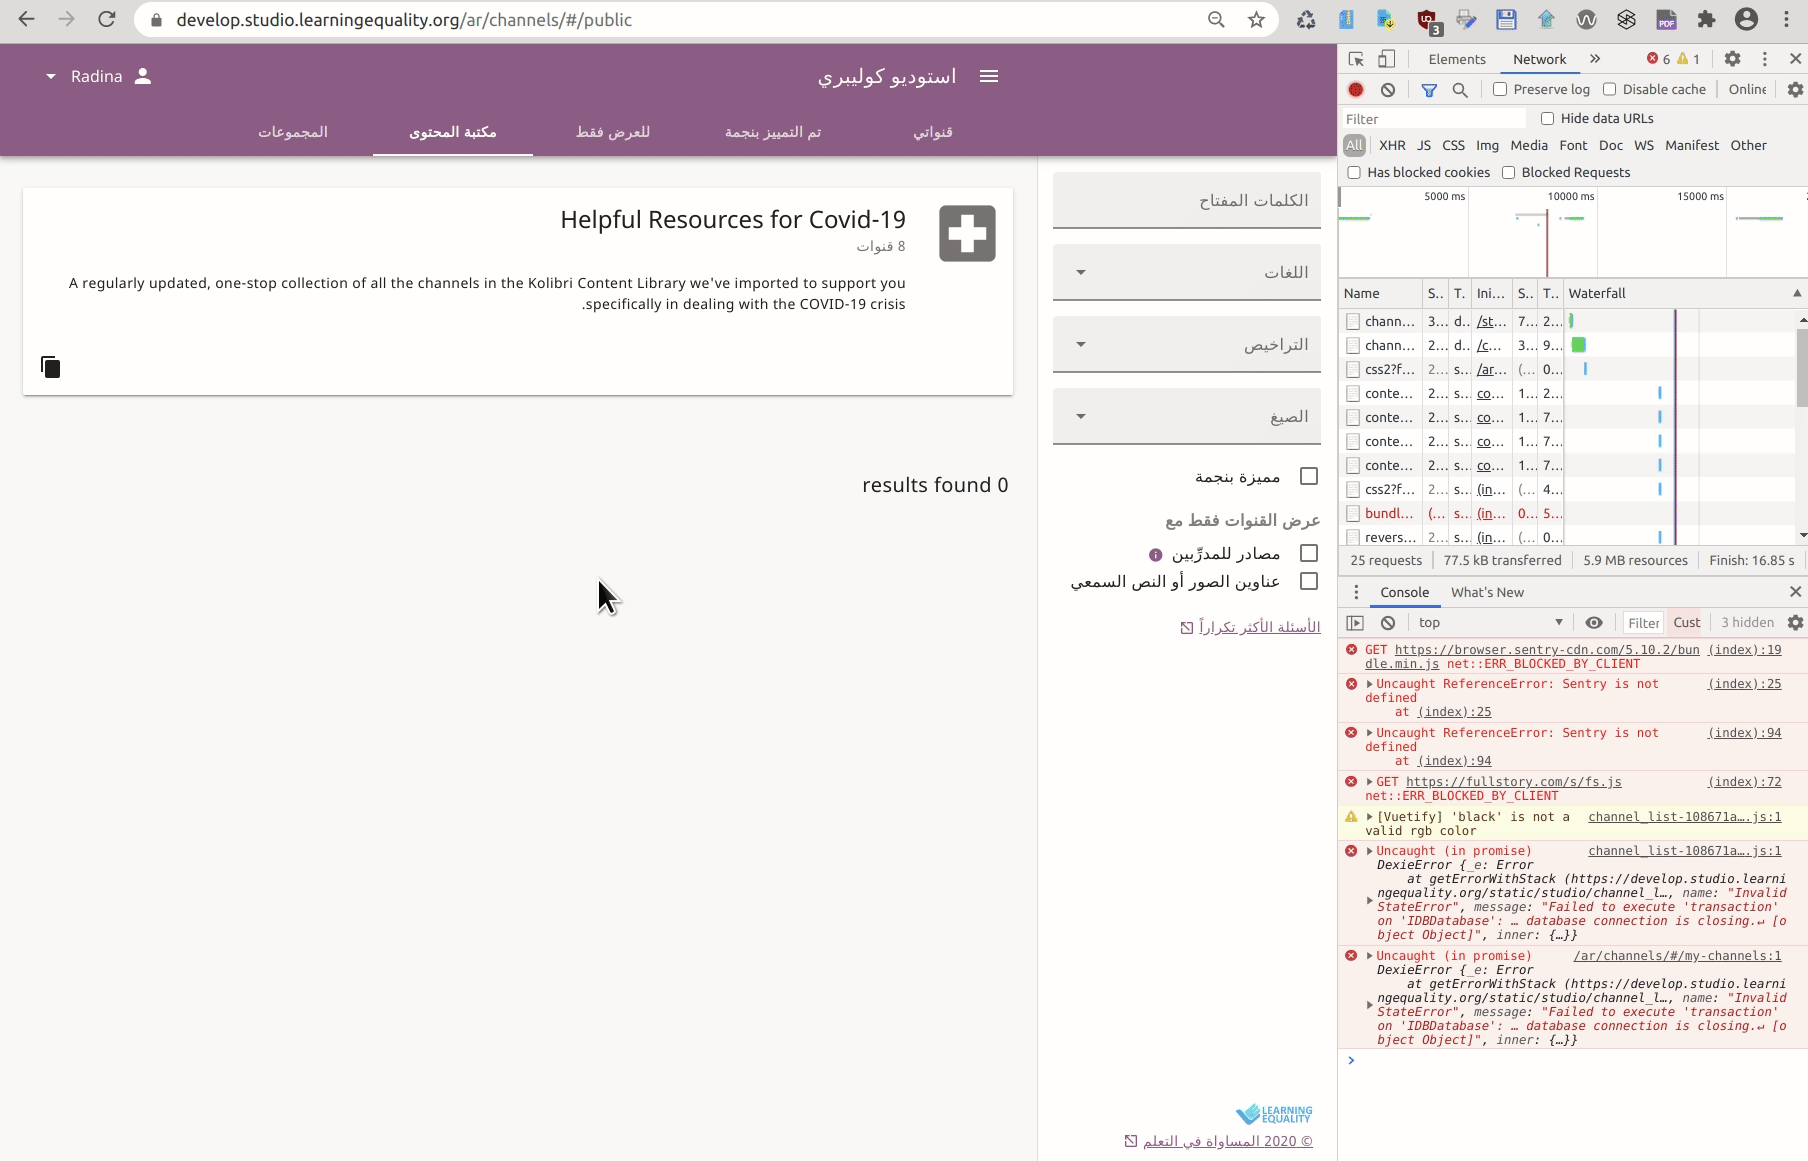Image resolution: width=1808 pixels, height=1161 pixels.
Task: Click the Covid-19 collection plus thumbnail
Action: pyautogui.click(x=967, y=234)
